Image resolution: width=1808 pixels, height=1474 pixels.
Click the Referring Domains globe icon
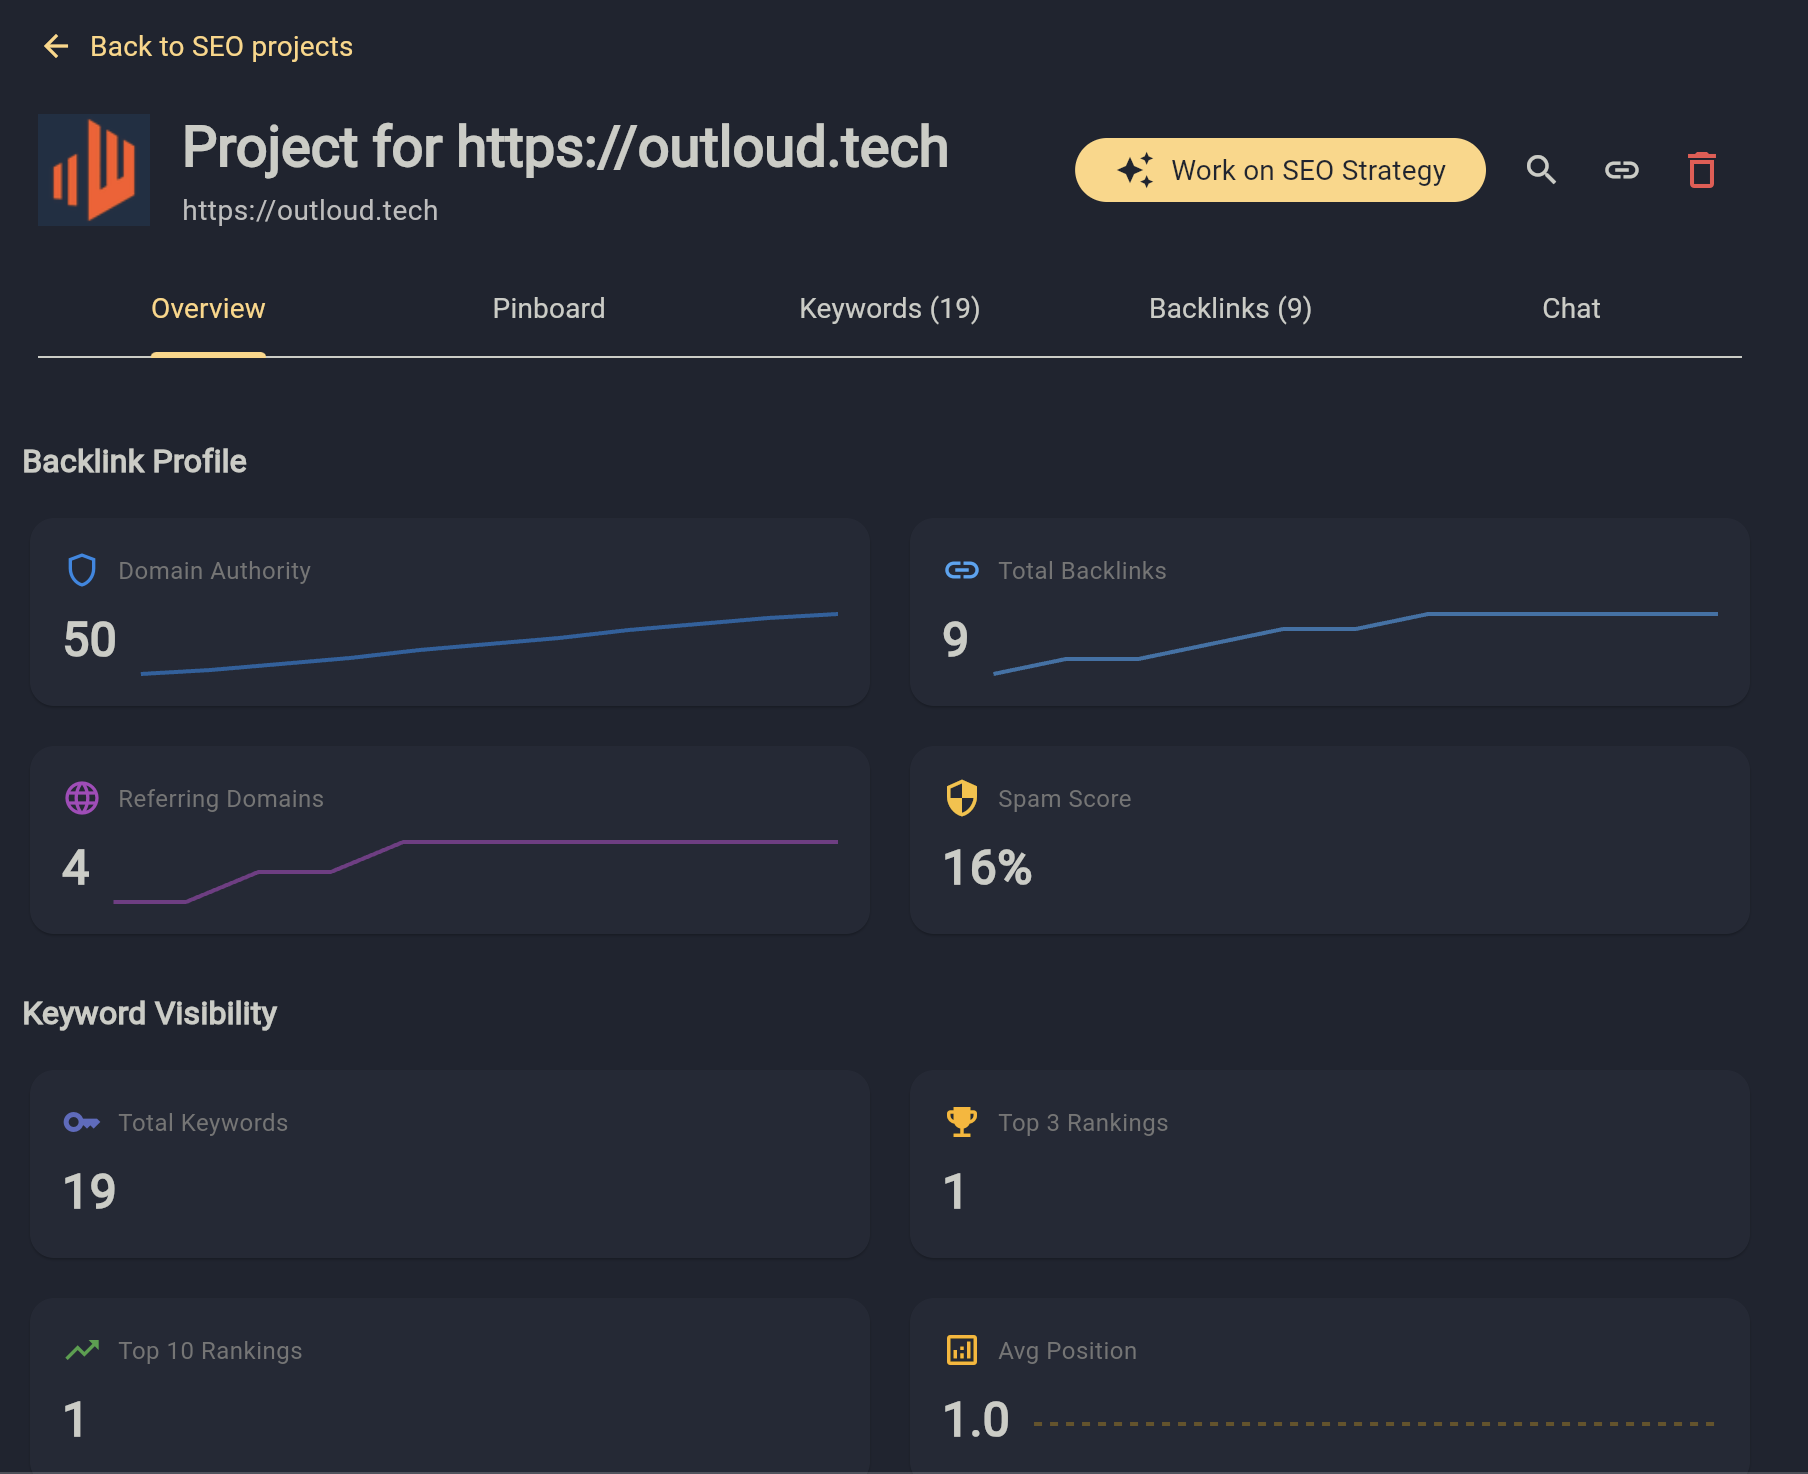(82, 798)
